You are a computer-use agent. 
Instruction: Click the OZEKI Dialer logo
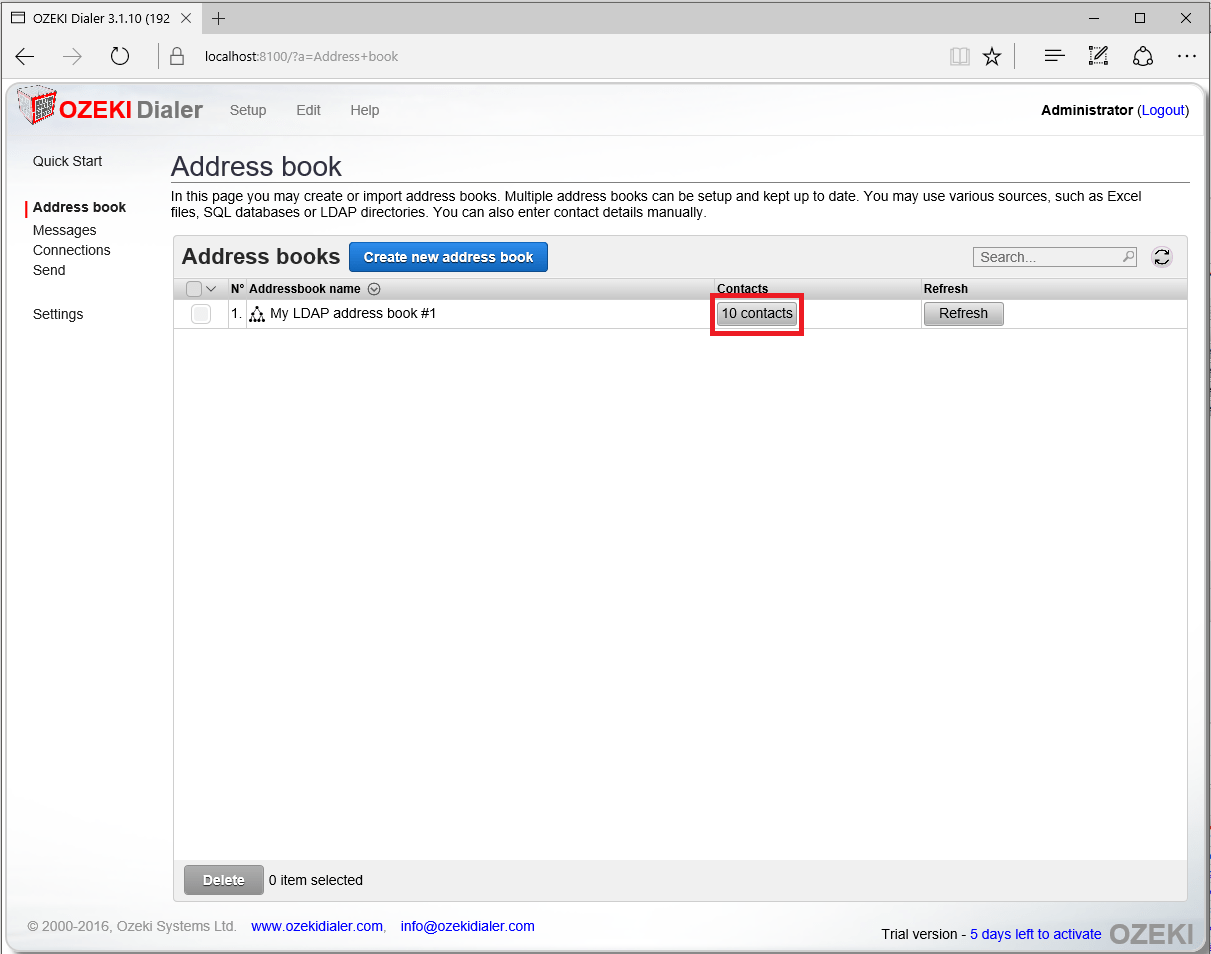pyautogui.click(x=110, y=108)
